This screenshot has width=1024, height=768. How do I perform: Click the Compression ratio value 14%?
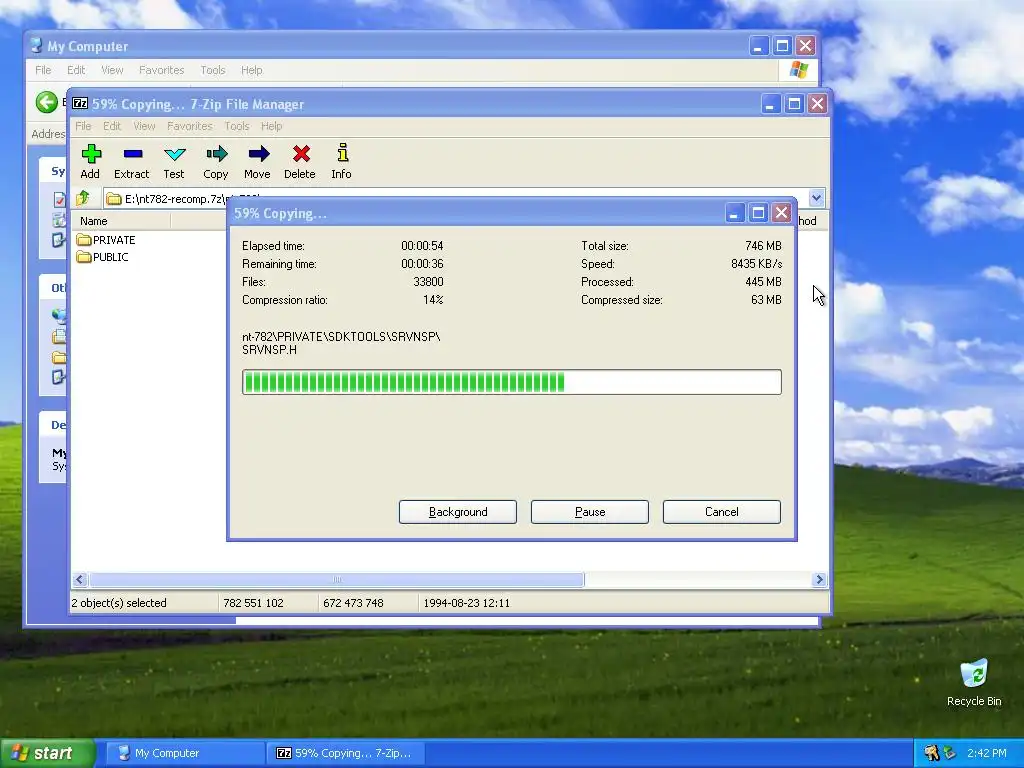click(433, 300)
